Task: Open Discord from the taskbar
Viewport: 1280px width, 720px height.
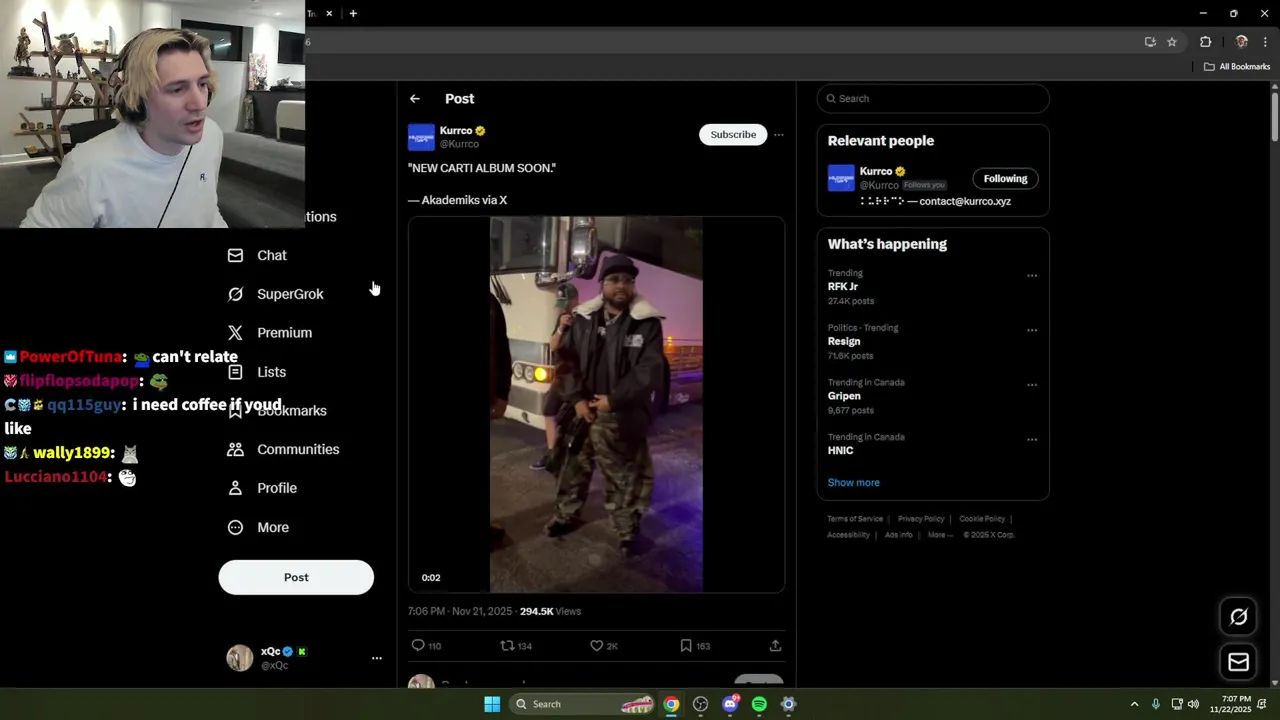Action: 730,704
